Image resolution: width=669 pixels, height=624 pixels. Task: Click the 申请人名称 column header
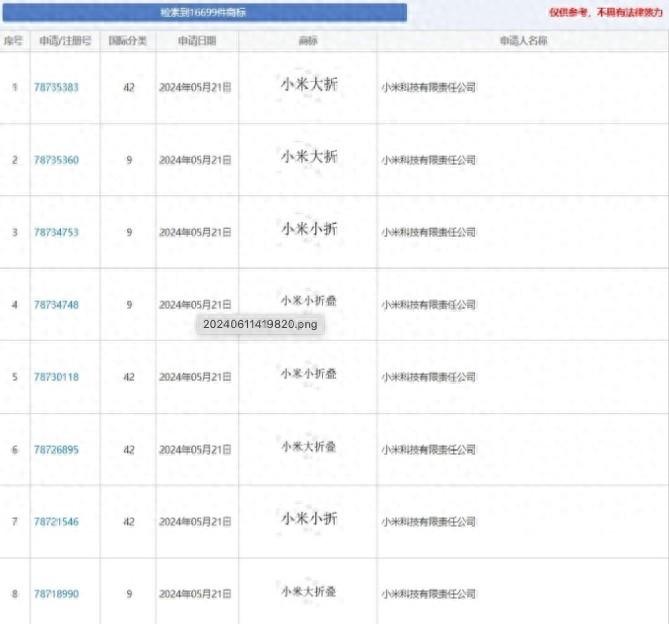pyautogui.click(x=524, y=41)
